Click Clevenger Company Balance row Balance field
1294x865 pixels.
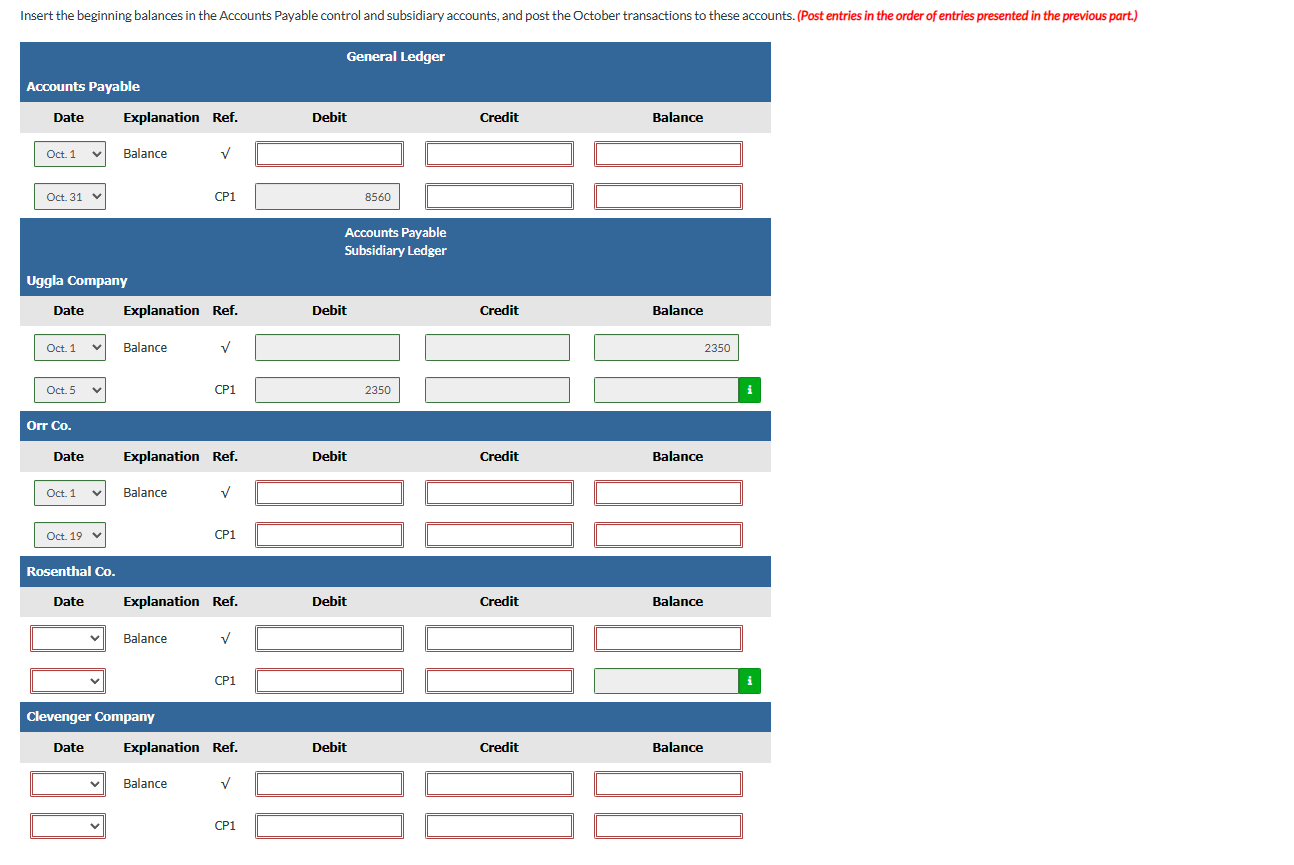pos(668,784)
